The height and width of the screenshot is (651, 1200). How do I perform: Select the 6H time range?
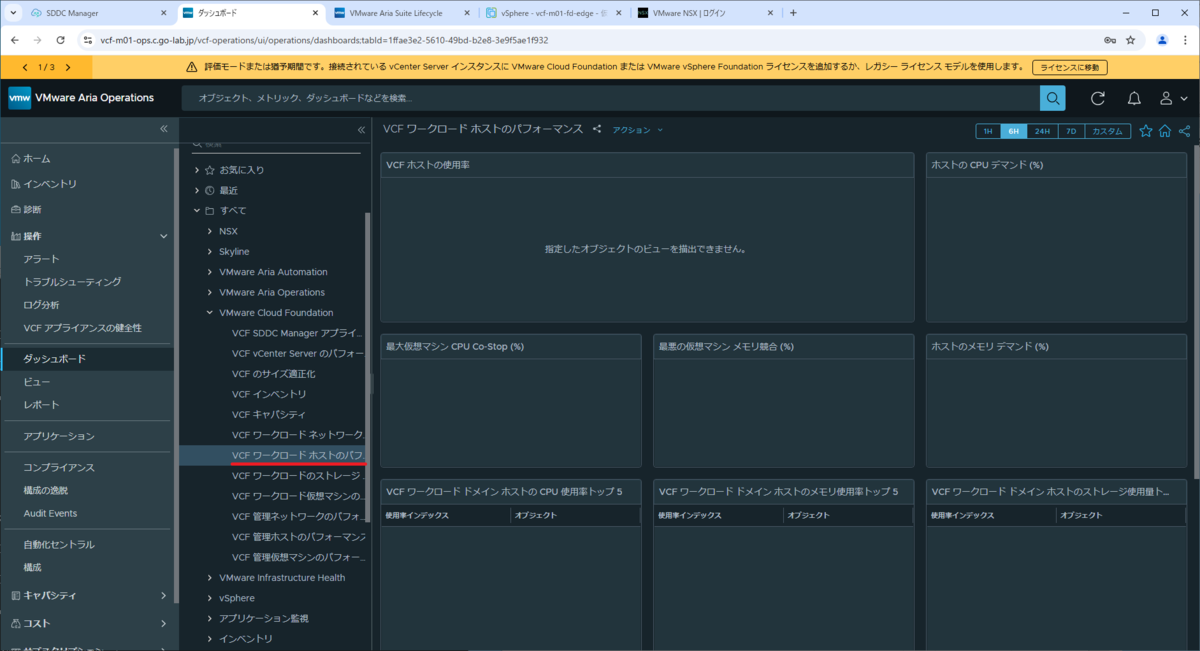(x=1013, y=131)
